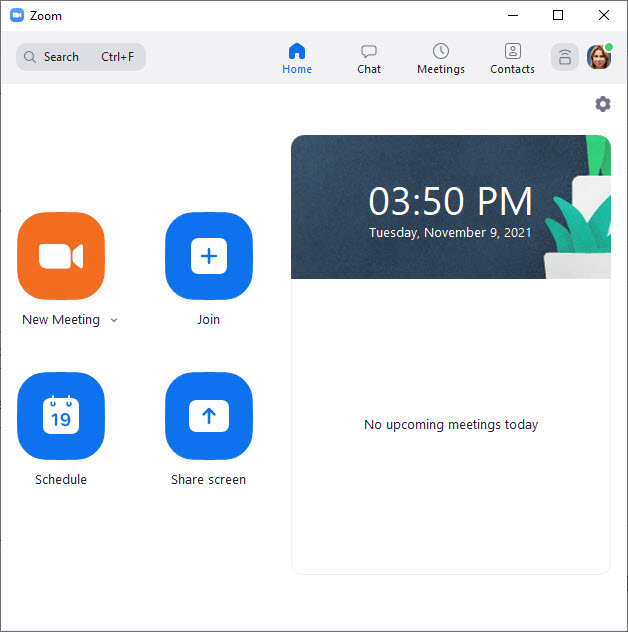Close the Zoom window
Image resolution: width=628 pixels, height=632 pixels.
coord(604,15)
